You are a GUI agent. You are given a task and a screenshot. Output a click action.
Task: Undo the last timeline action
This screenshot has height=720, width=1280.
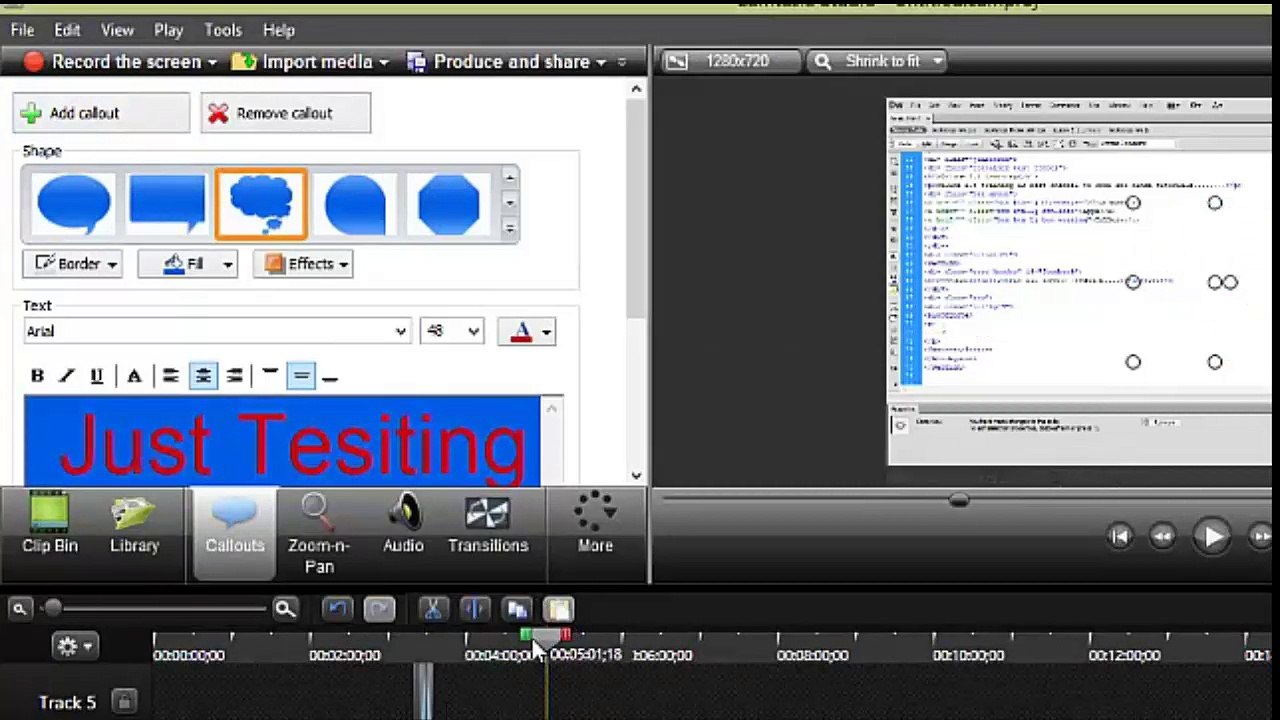338,609
